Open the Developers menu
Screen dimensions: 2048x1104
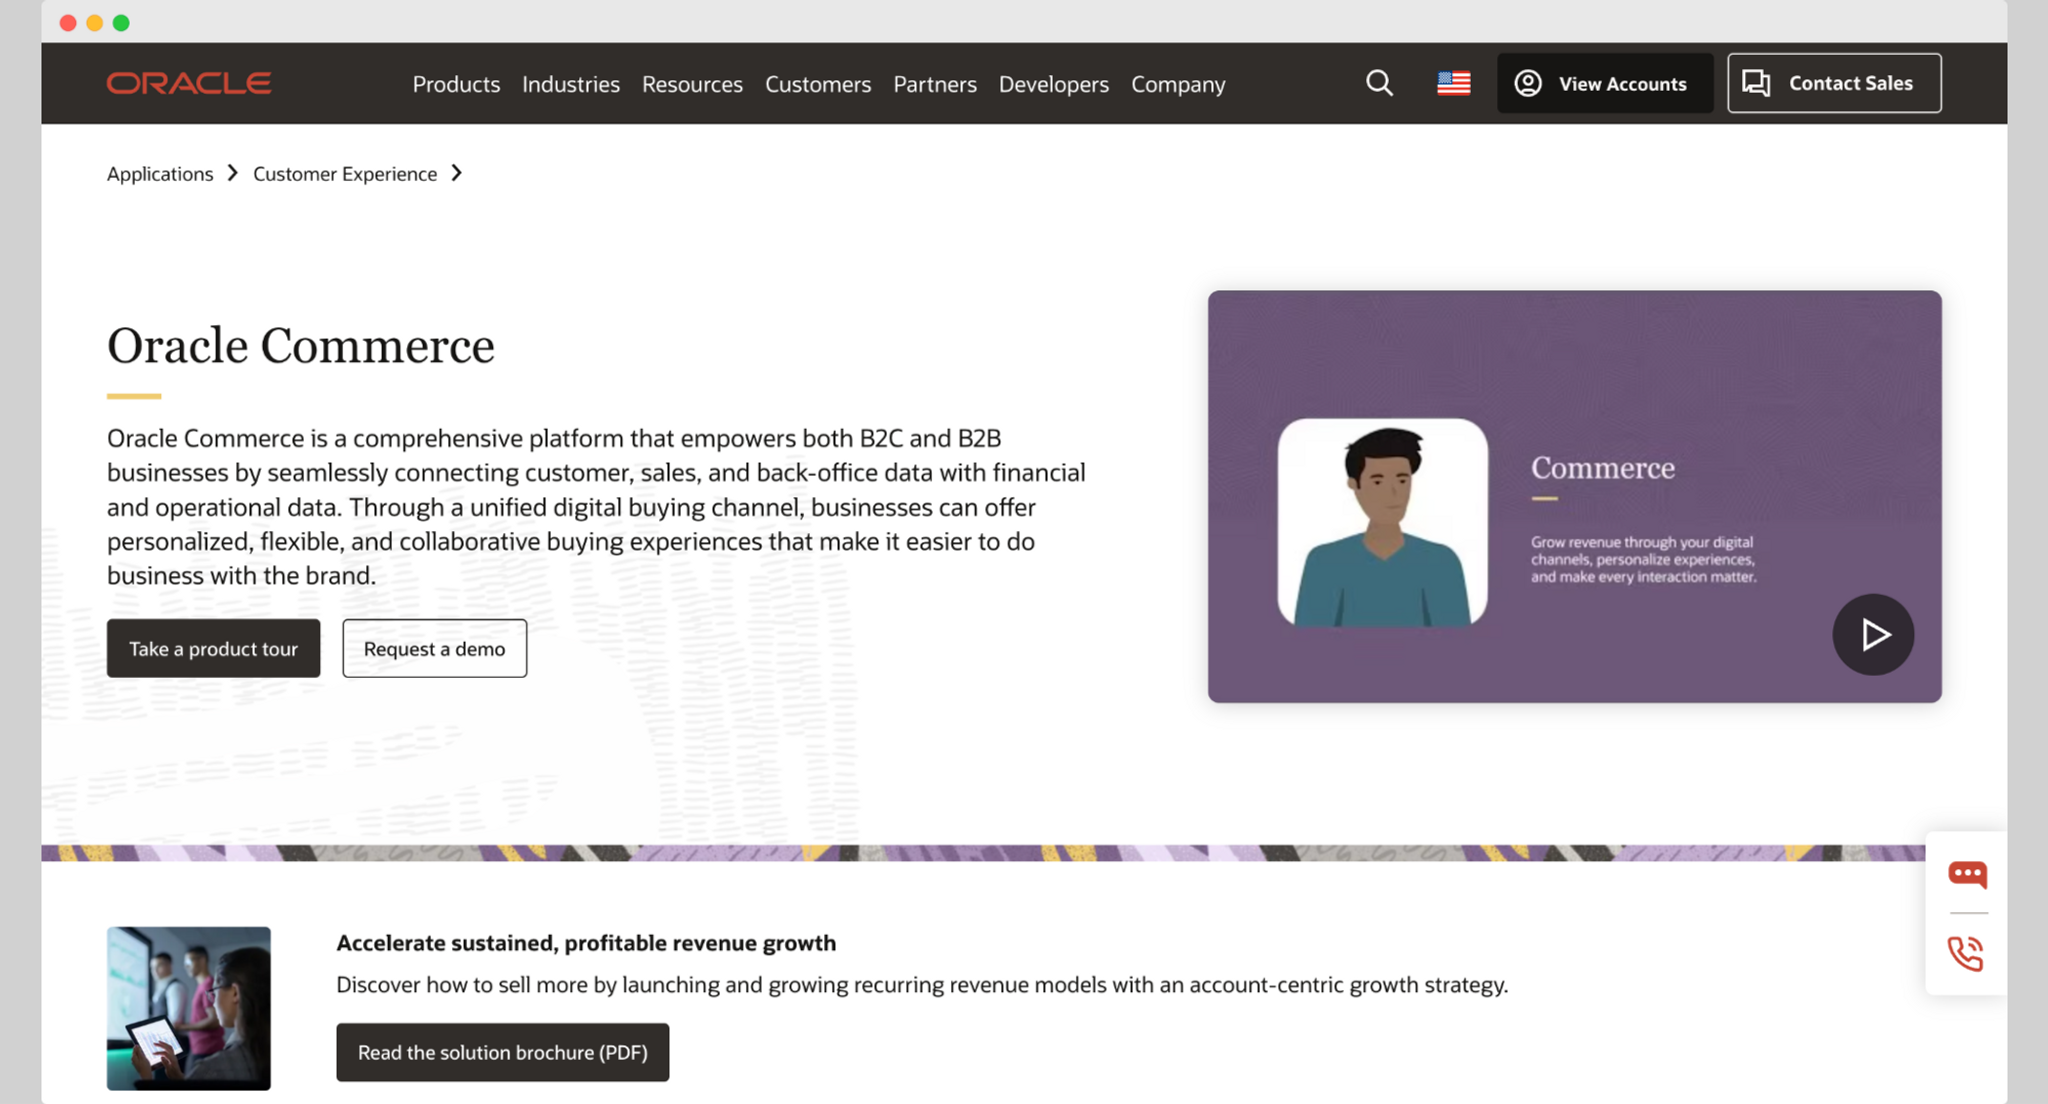[x=1054, y=84]
